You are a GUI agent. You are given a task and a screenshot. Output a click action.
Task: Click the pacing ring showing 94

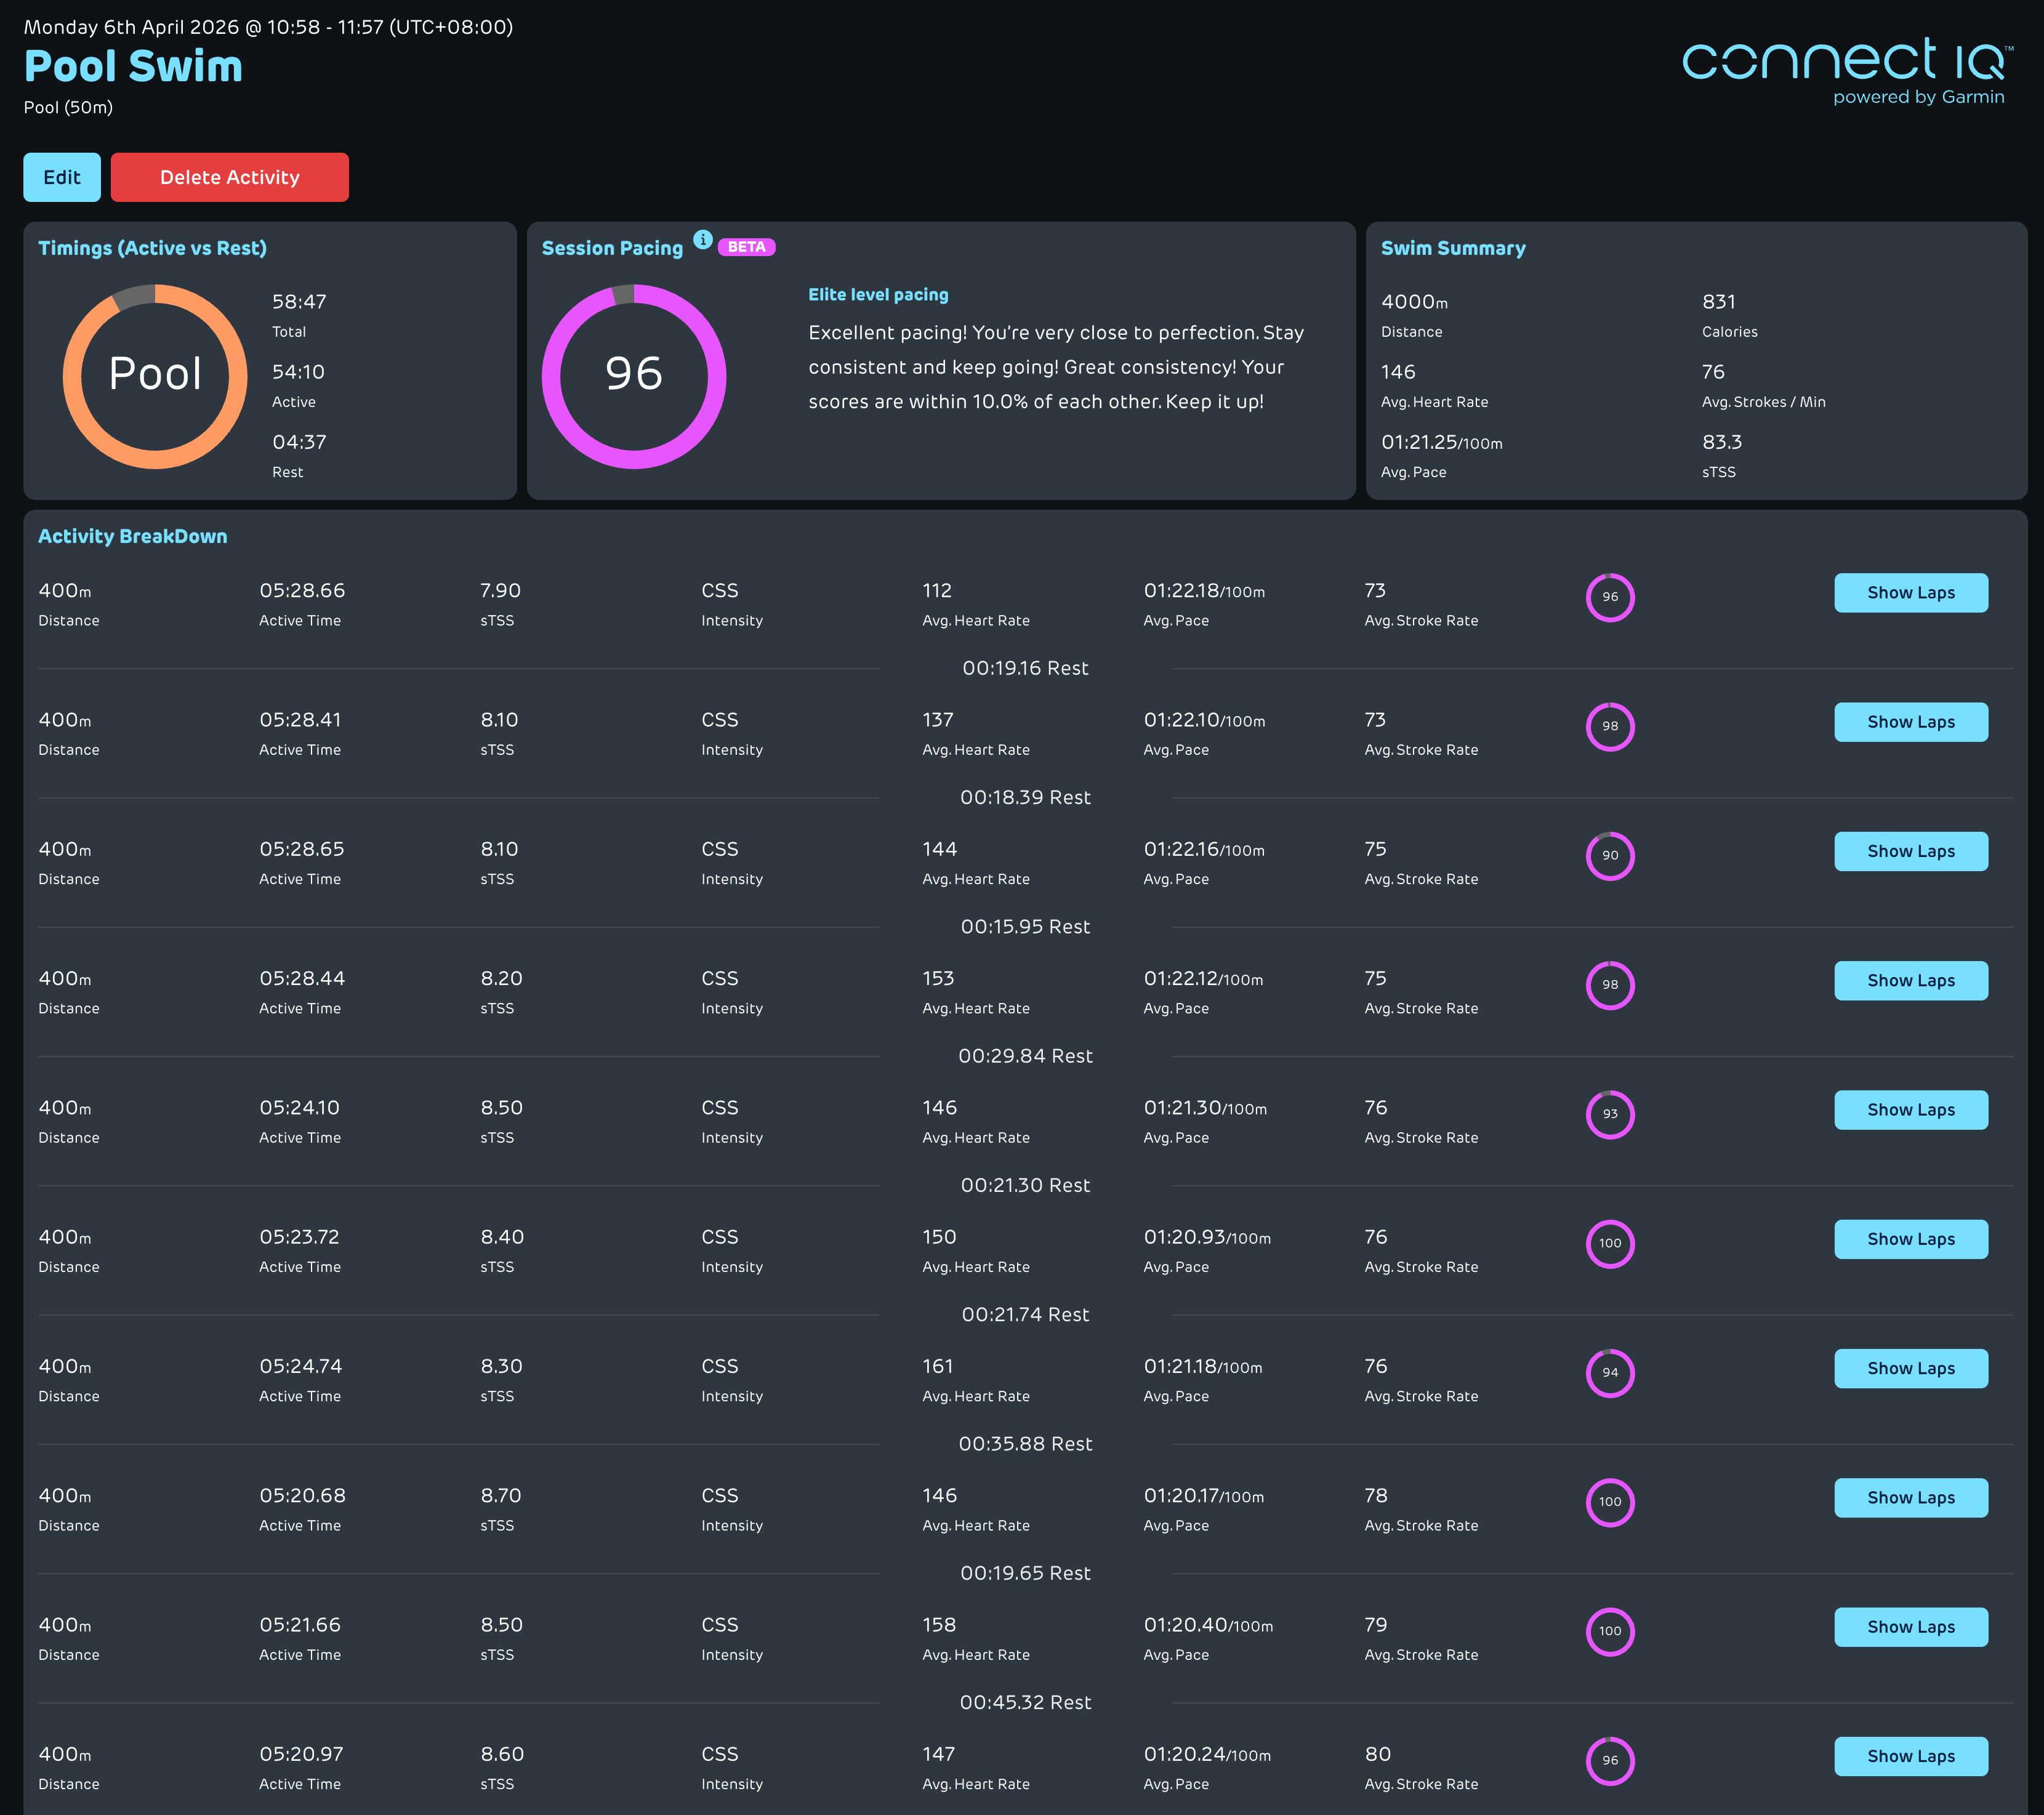pyautogui.click(x=1610, y=1373)
